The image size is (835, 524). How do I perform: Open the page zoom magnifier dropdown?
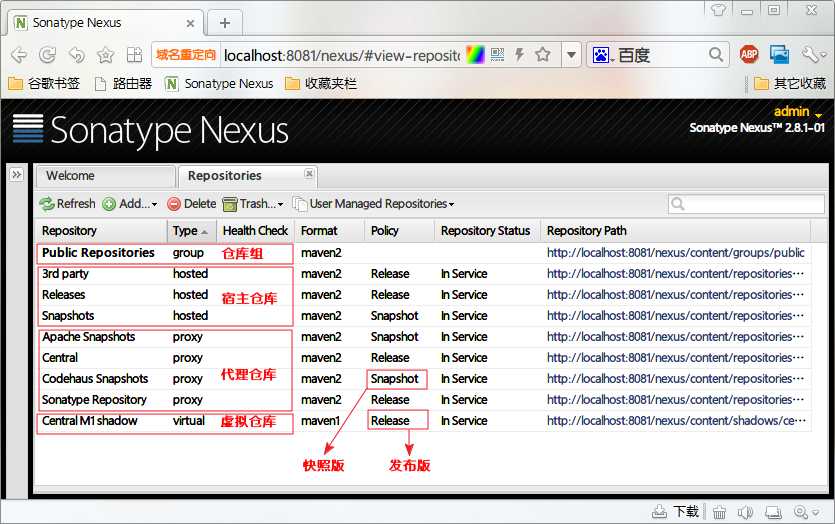click(805, 512)
